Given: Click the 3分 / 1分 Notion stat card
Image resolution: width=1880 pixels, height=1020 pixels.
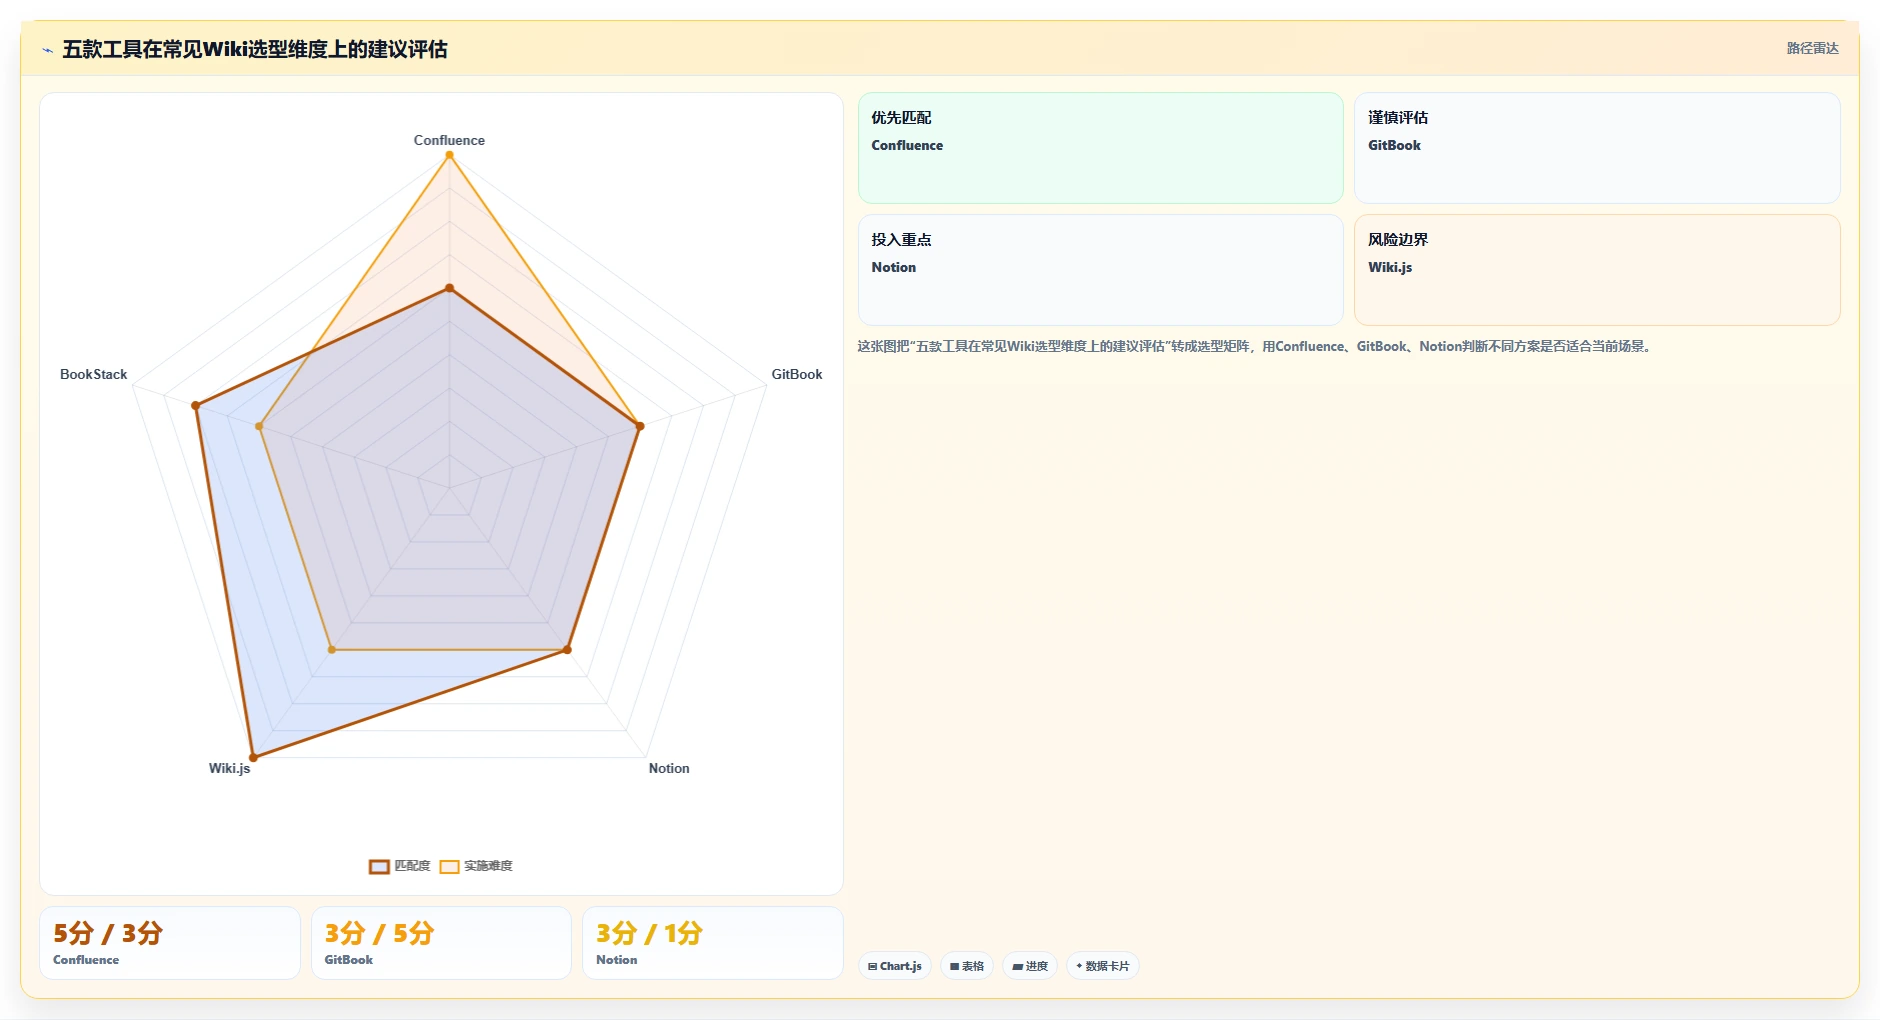Looking at the screenshot, I should point(713,943).
